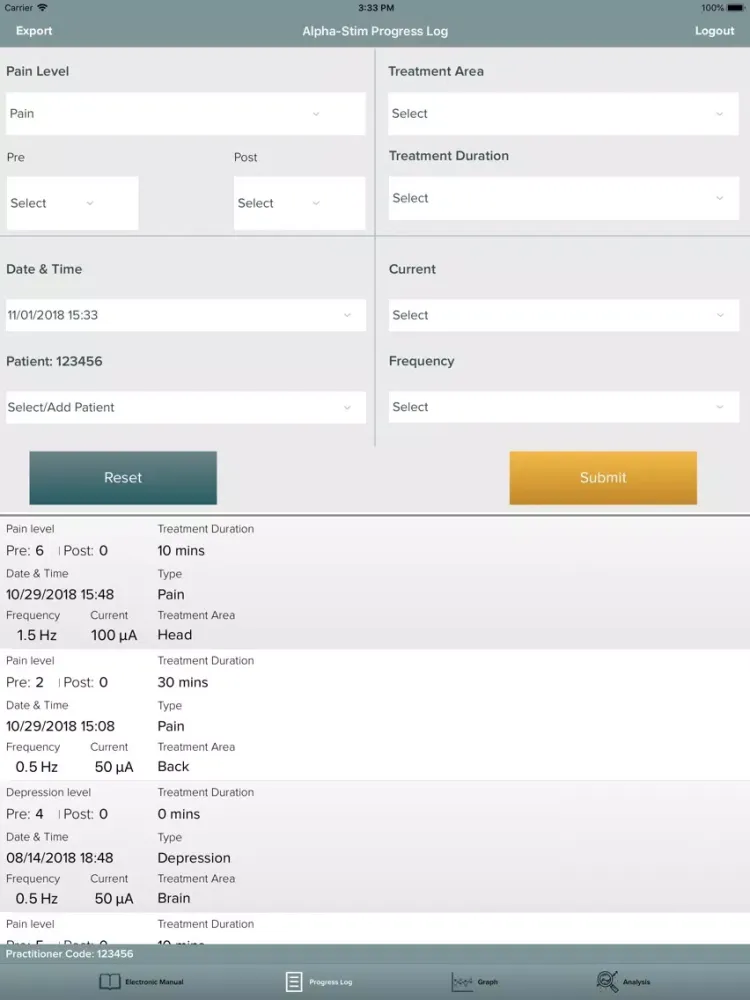Viewport: 750px width, 1000px height.
Task: Export the progress log
Action: (x=34, y=31)
